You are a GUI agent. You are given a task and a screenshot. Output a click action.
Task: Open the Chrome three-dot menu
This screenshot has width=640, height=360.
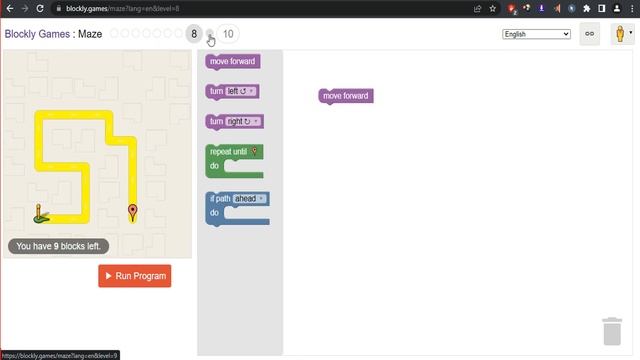pyautogui.click(x=632, y=9)
